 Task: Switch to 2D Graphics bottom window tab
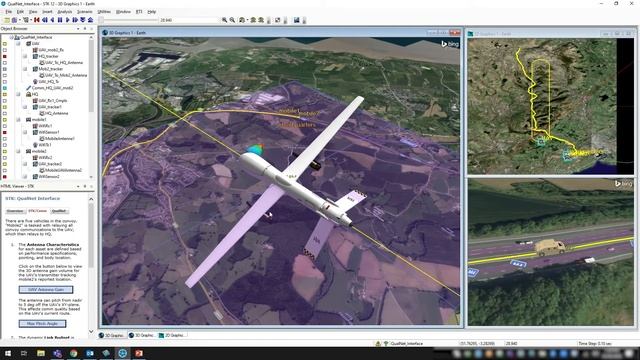173,335
